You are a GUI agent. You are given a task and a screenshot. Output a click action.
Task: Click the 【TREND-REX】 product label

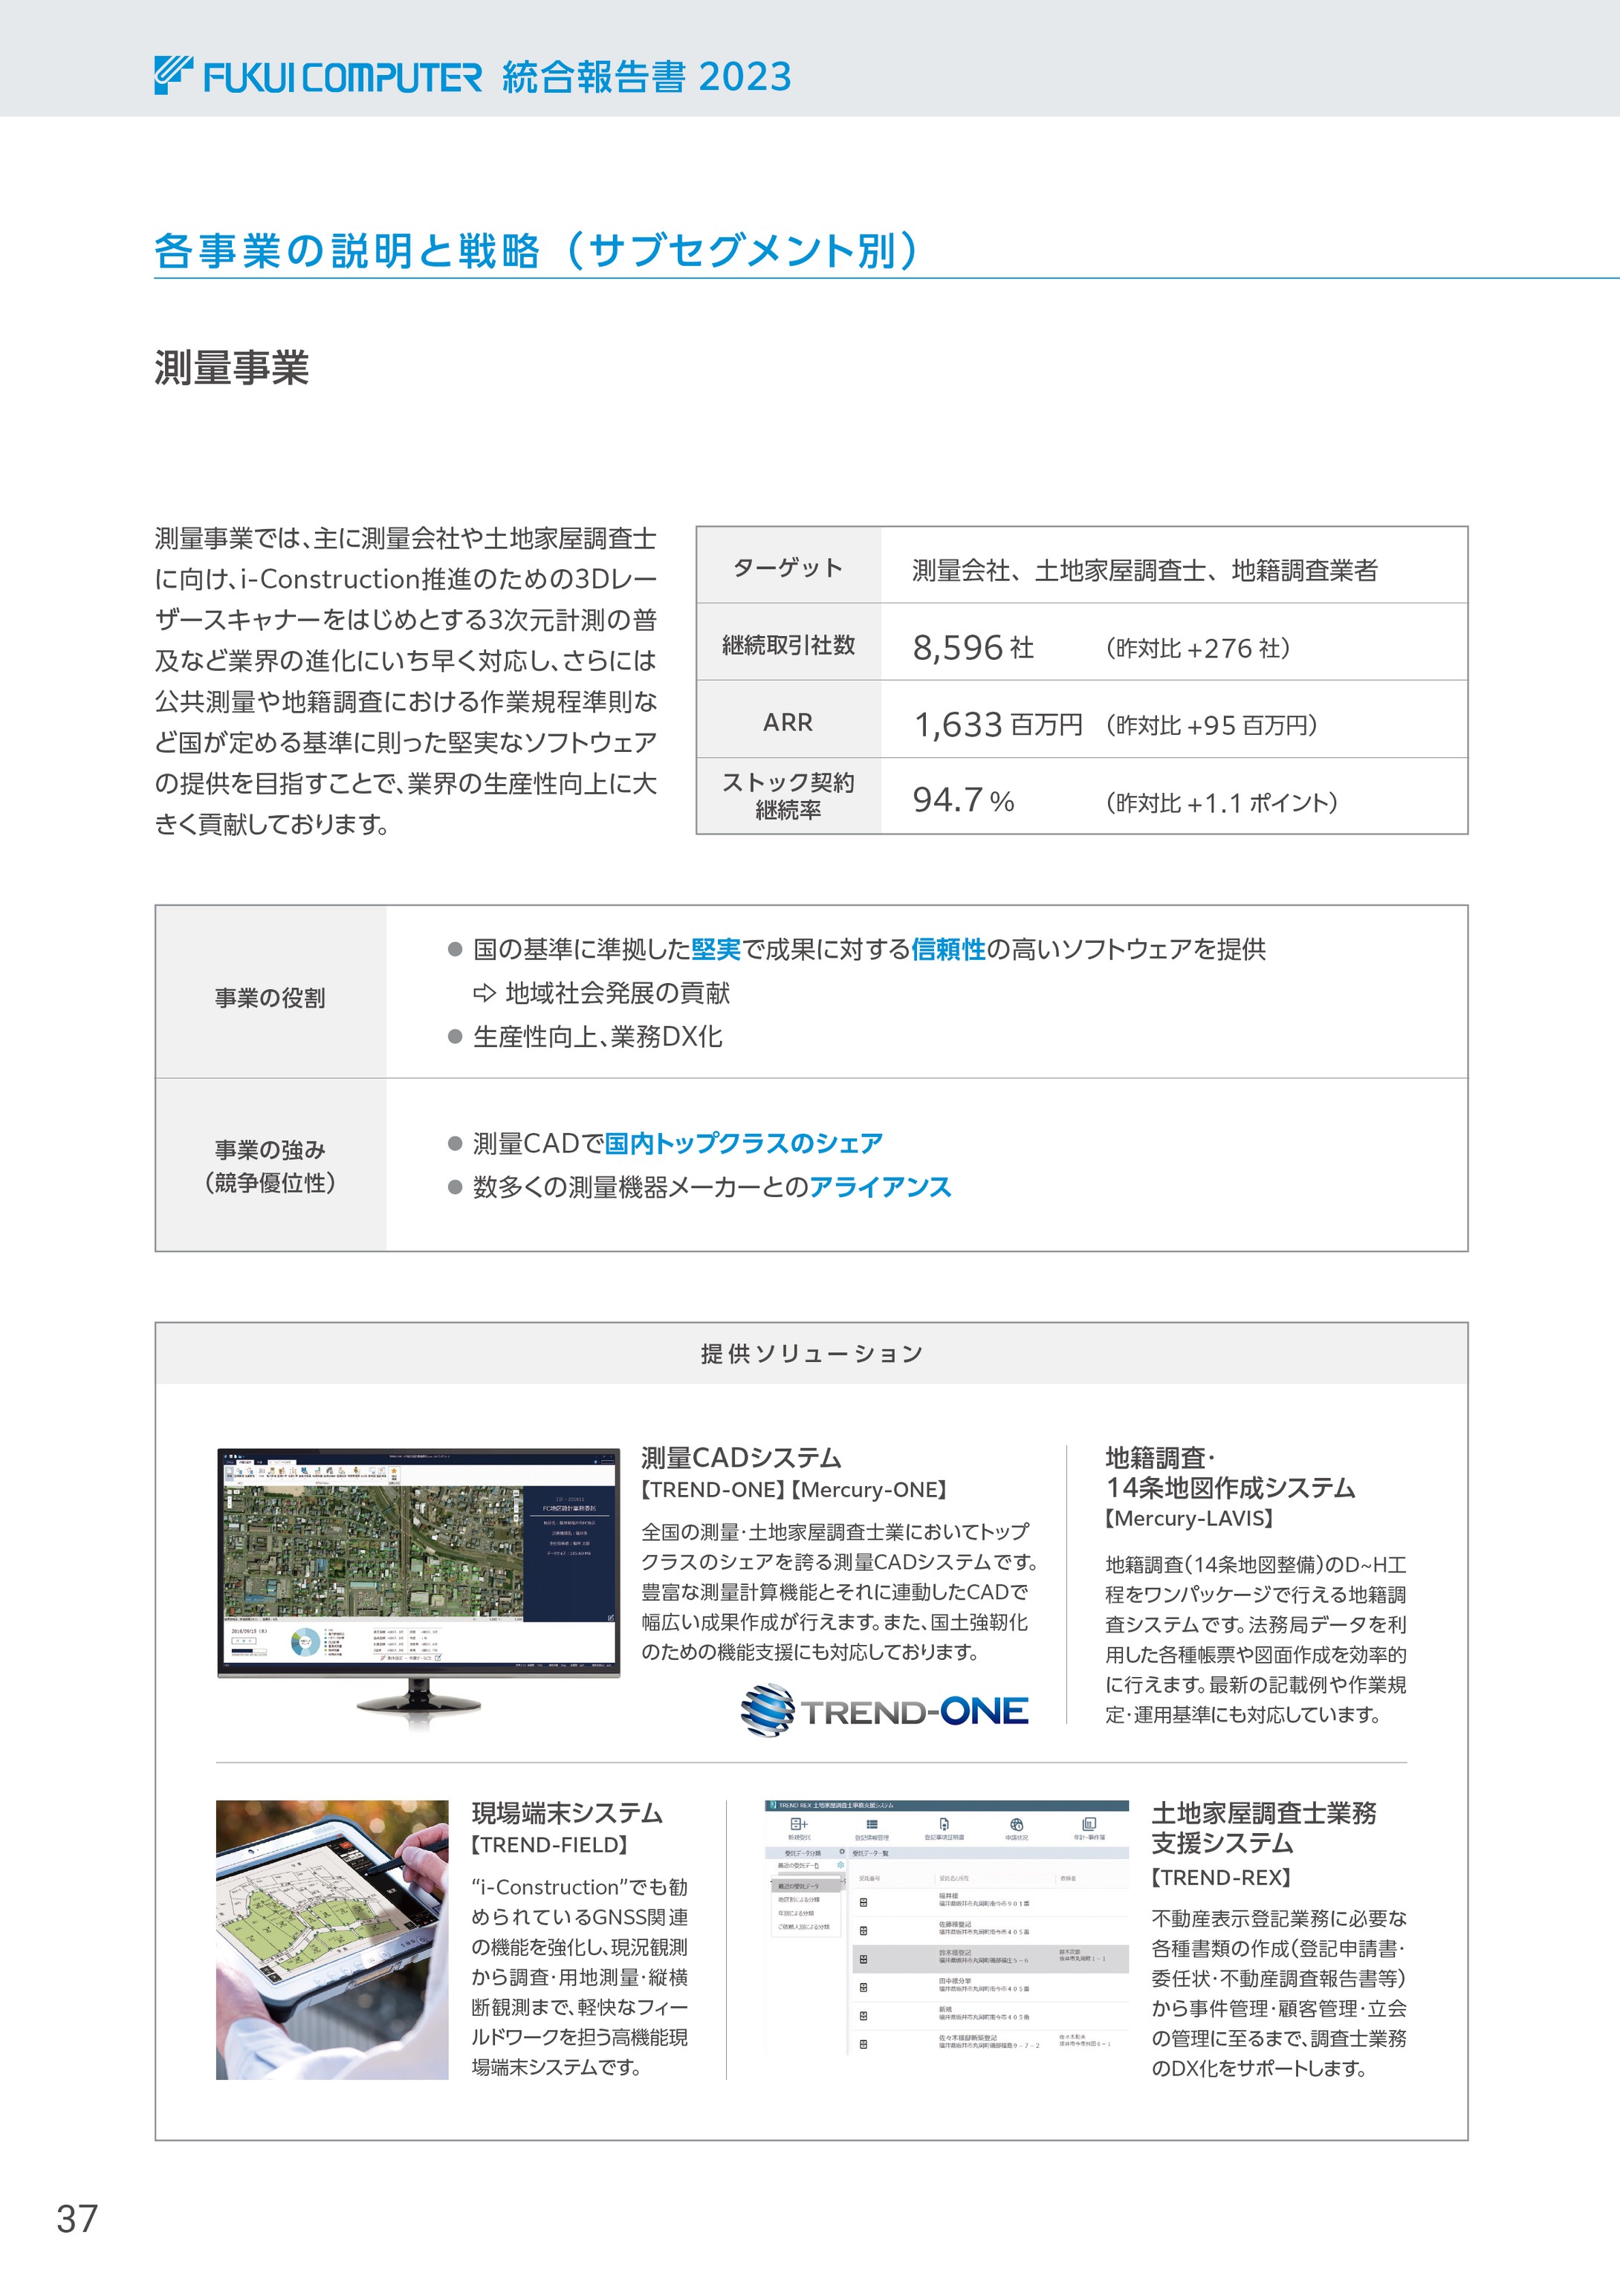click(1221, 1877)
